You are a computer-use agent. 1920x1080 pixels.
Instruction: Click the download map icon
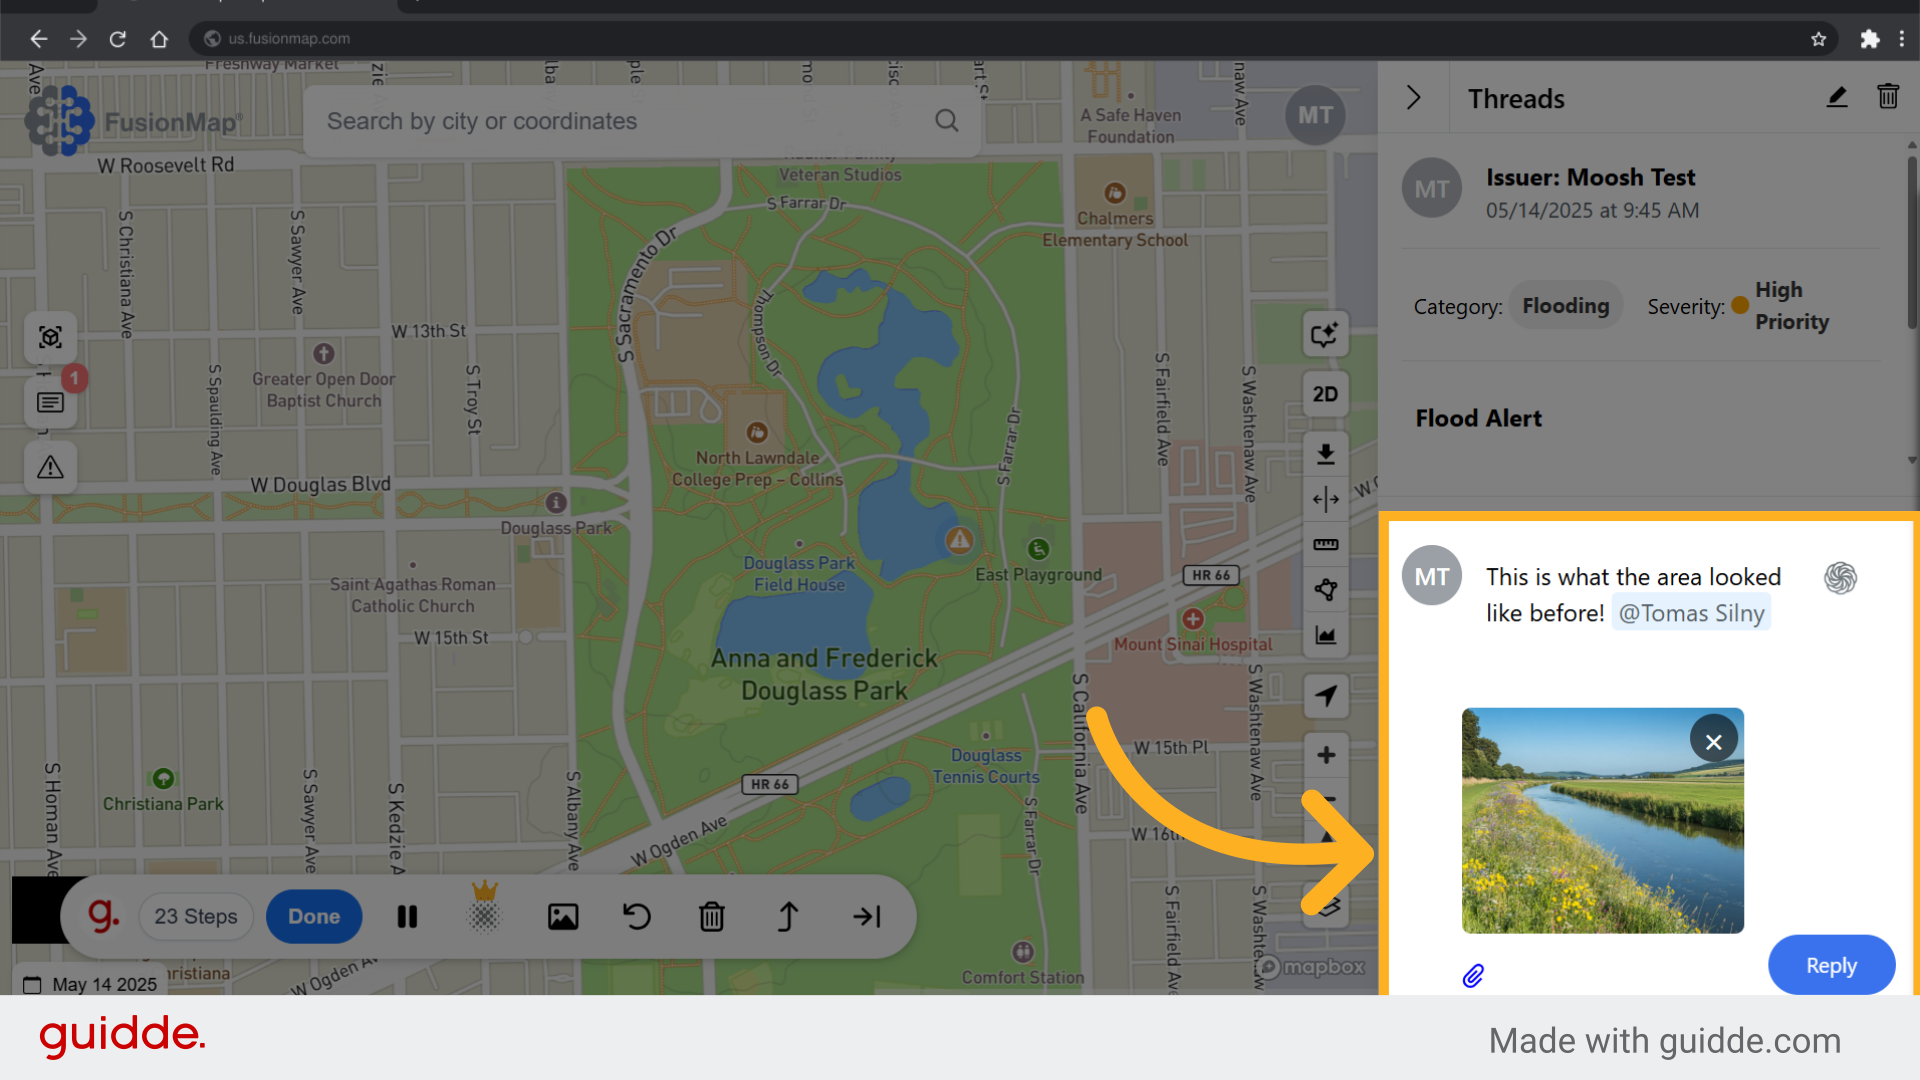1326,454
